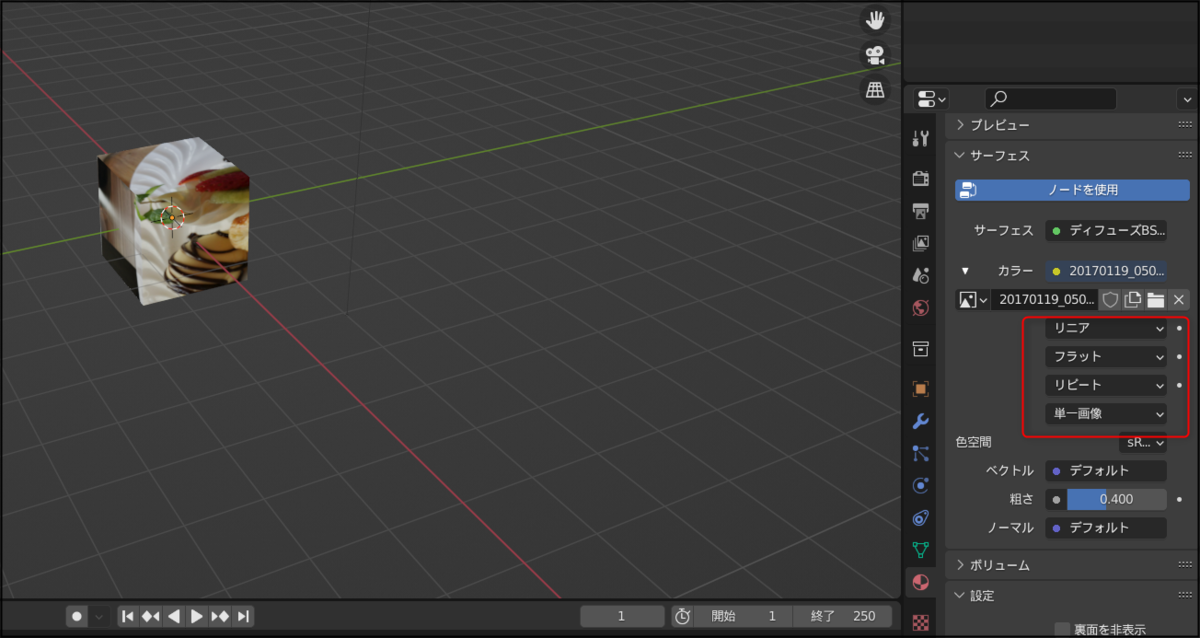This screenshot has width=1200, height=638.
Task: Open the Particle properties tab
Action: click(x=920, y=453)
